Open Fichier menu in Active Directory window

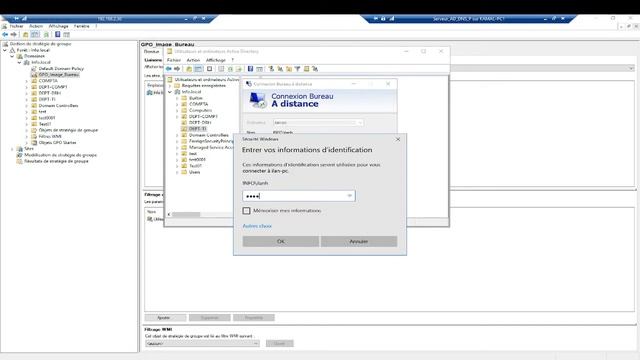[x=173, y=60]
